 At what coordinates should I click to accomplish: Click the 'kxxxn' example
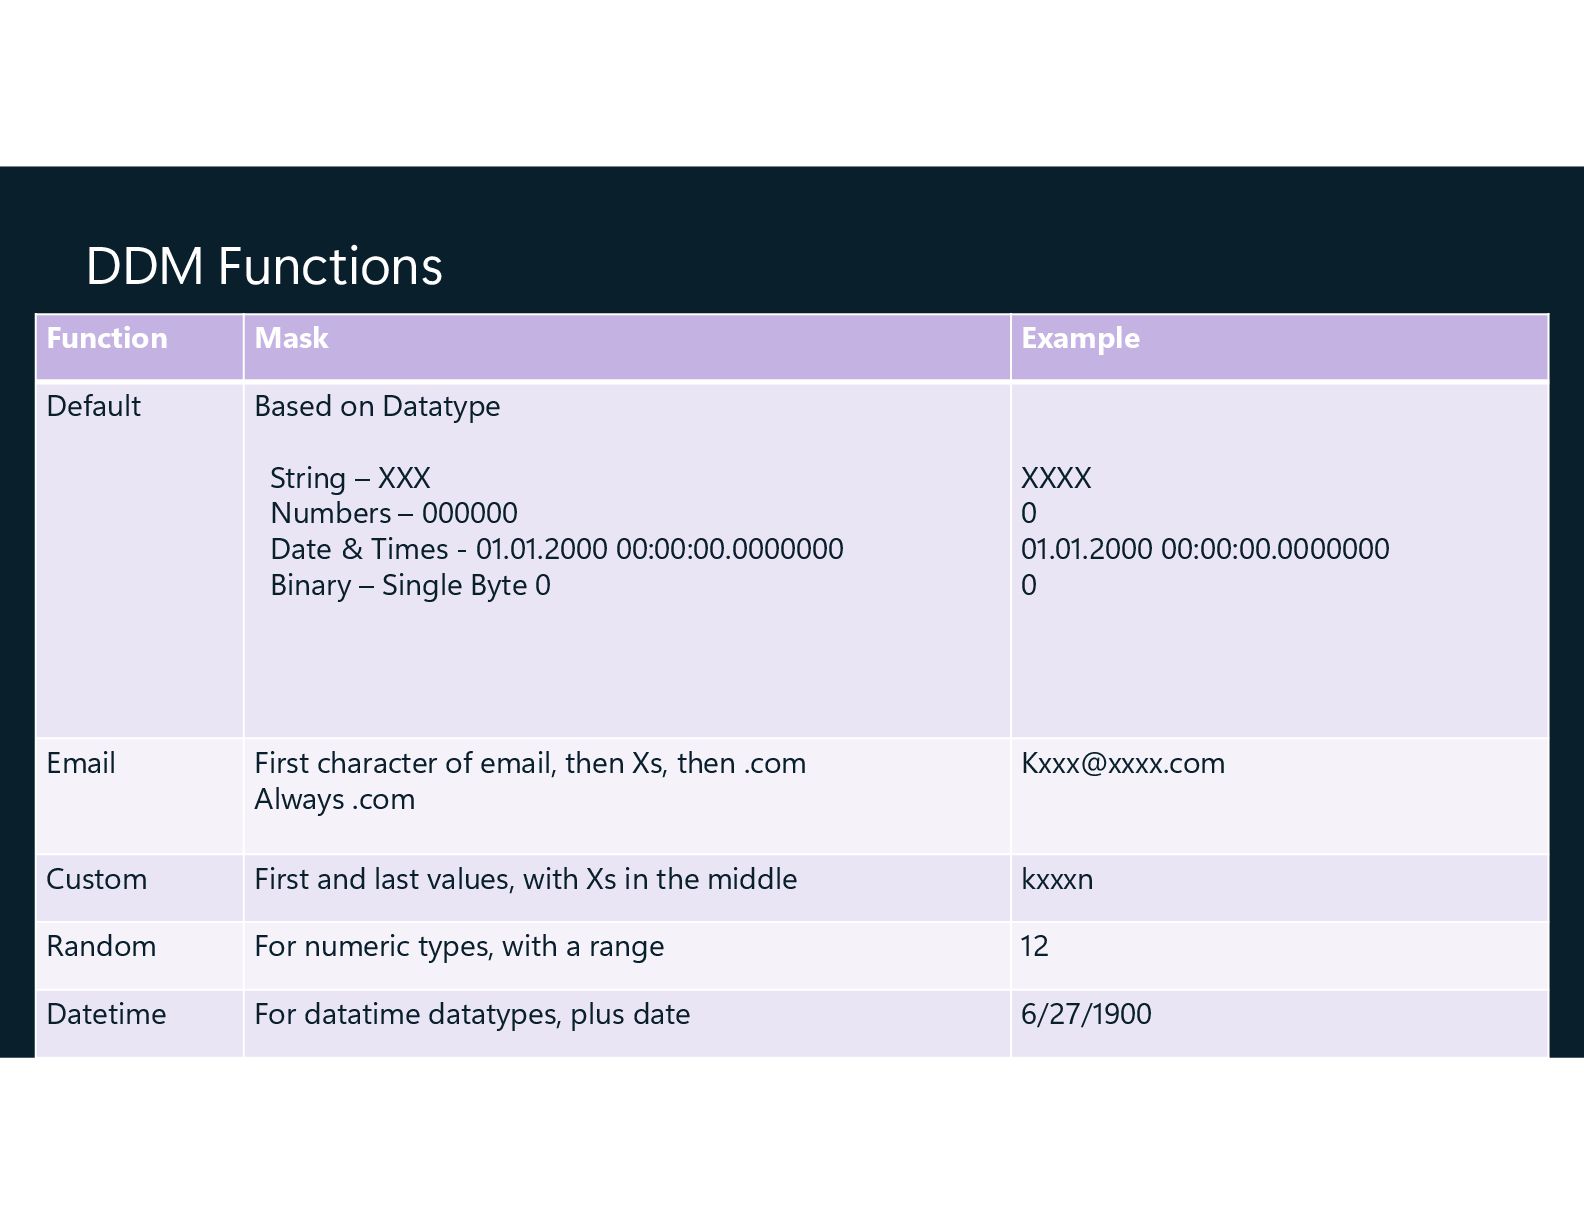pos(1057,879)
